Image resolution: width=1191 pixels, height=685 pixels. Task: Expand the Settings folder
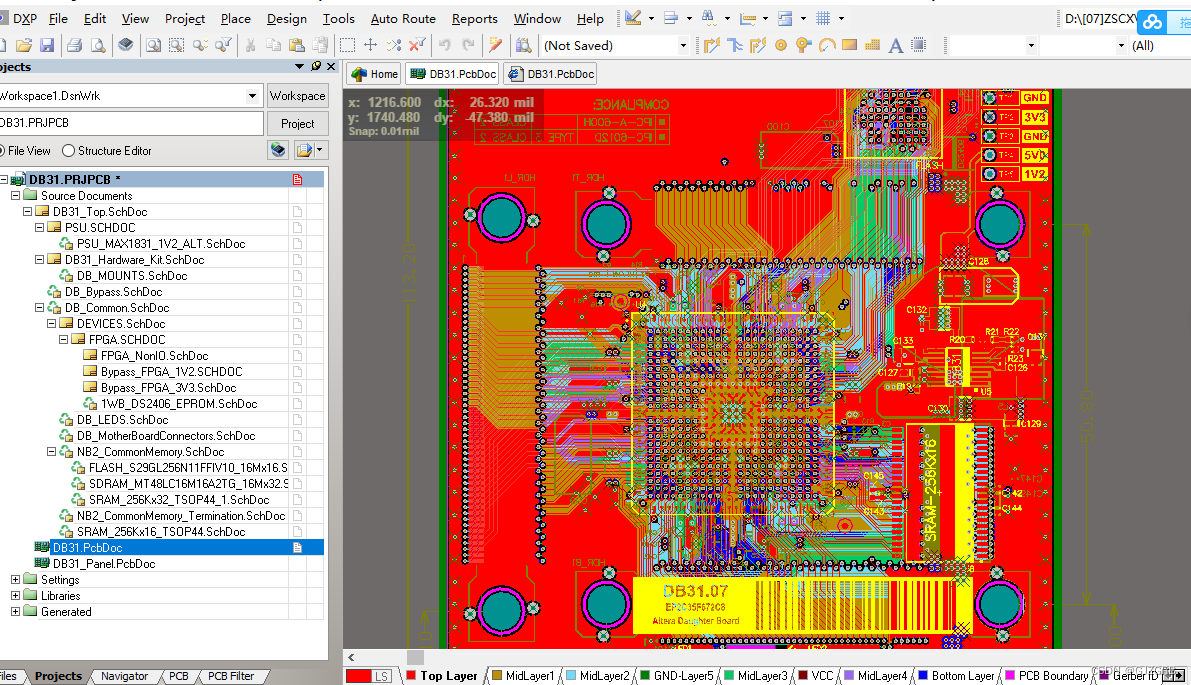tap(15, 579)
